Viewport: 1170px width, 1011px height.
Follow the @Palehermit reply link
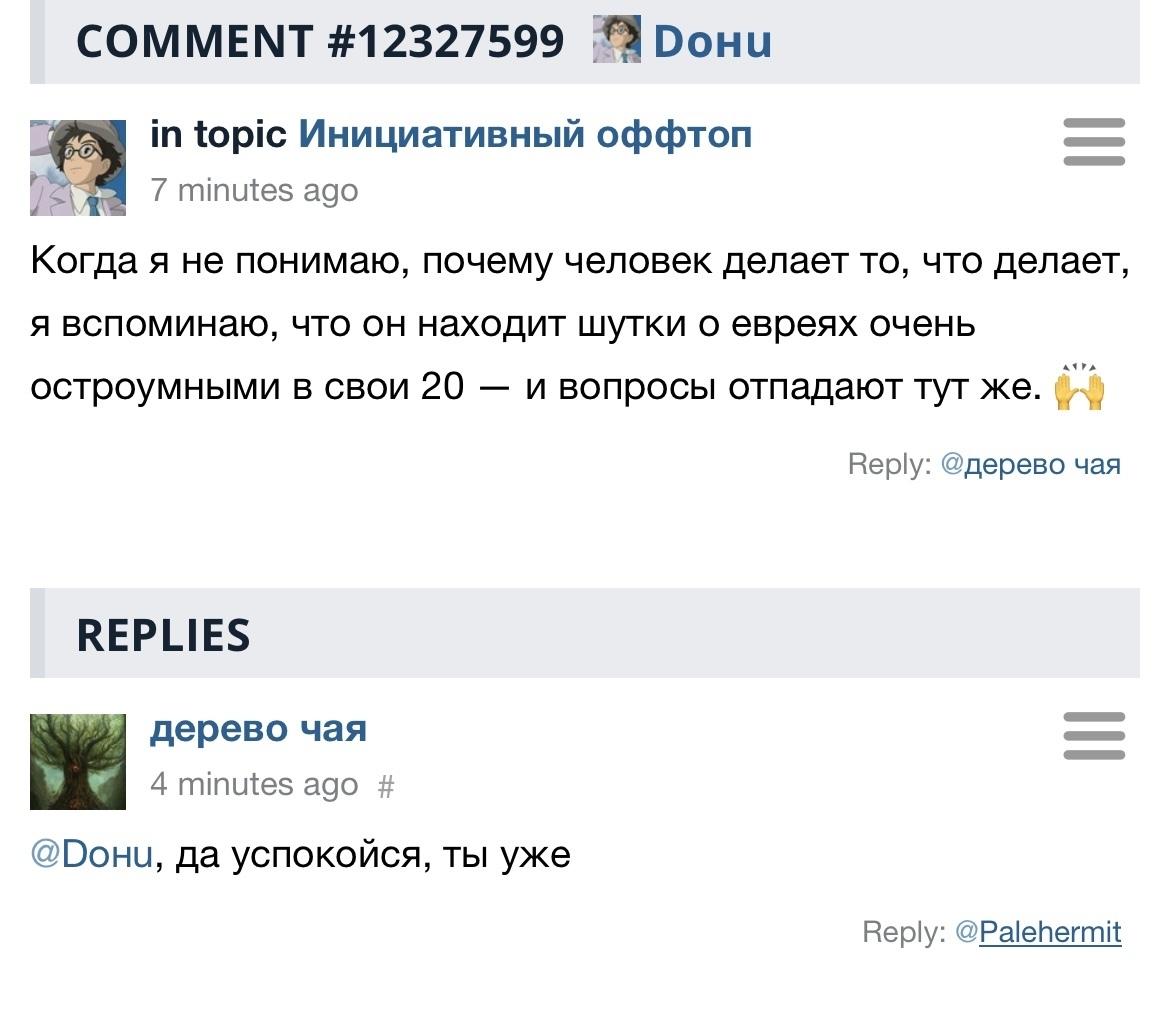(1039, 932)
